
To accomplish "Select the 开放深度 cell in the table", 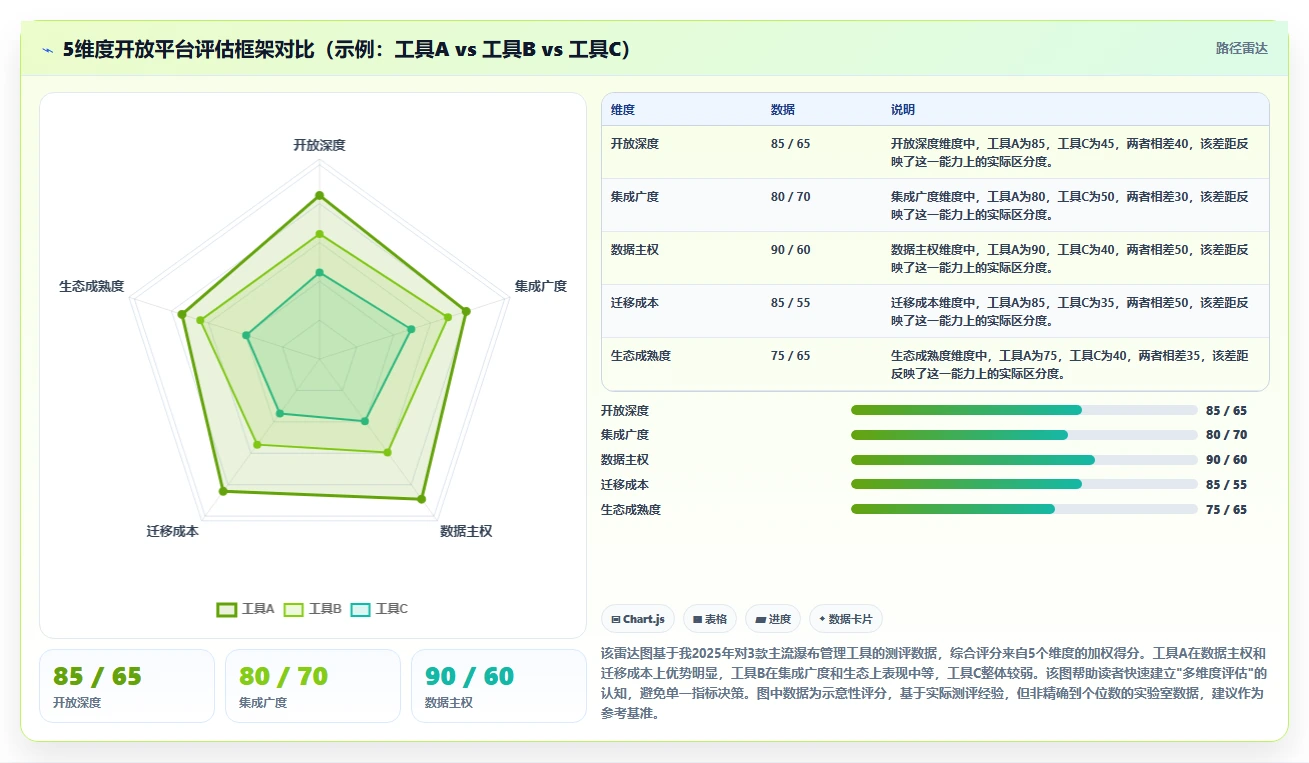I will 635,144.
